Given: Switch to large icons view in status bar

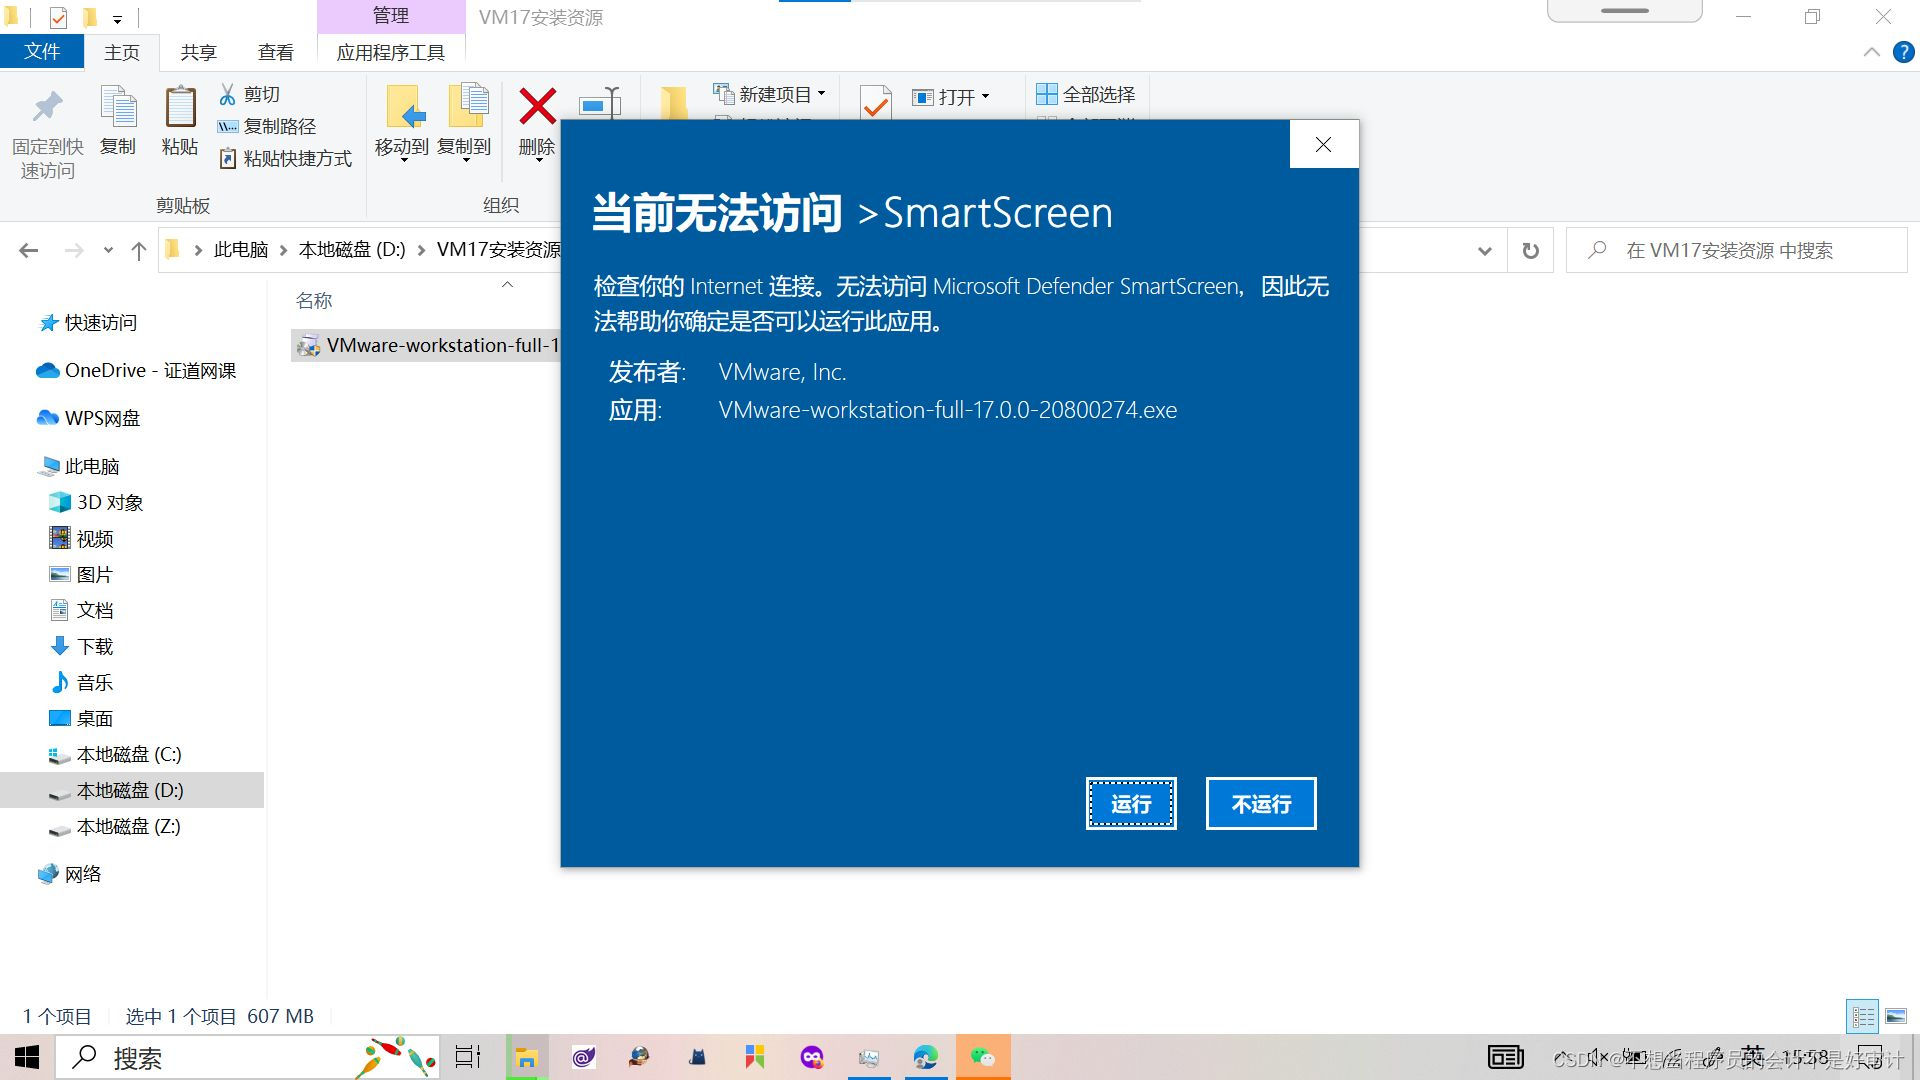Looking at the screenshot, I should [1896, 1017].
